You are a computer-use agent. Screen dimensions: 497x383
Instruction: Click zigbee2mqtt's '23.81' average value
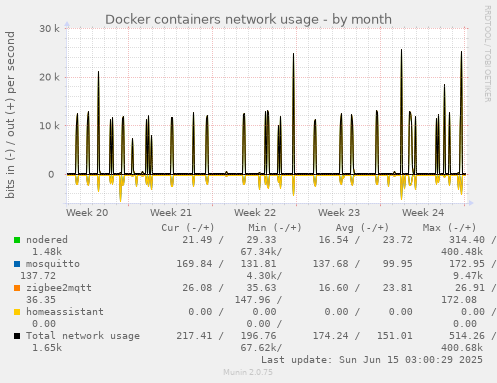point(397,288)
